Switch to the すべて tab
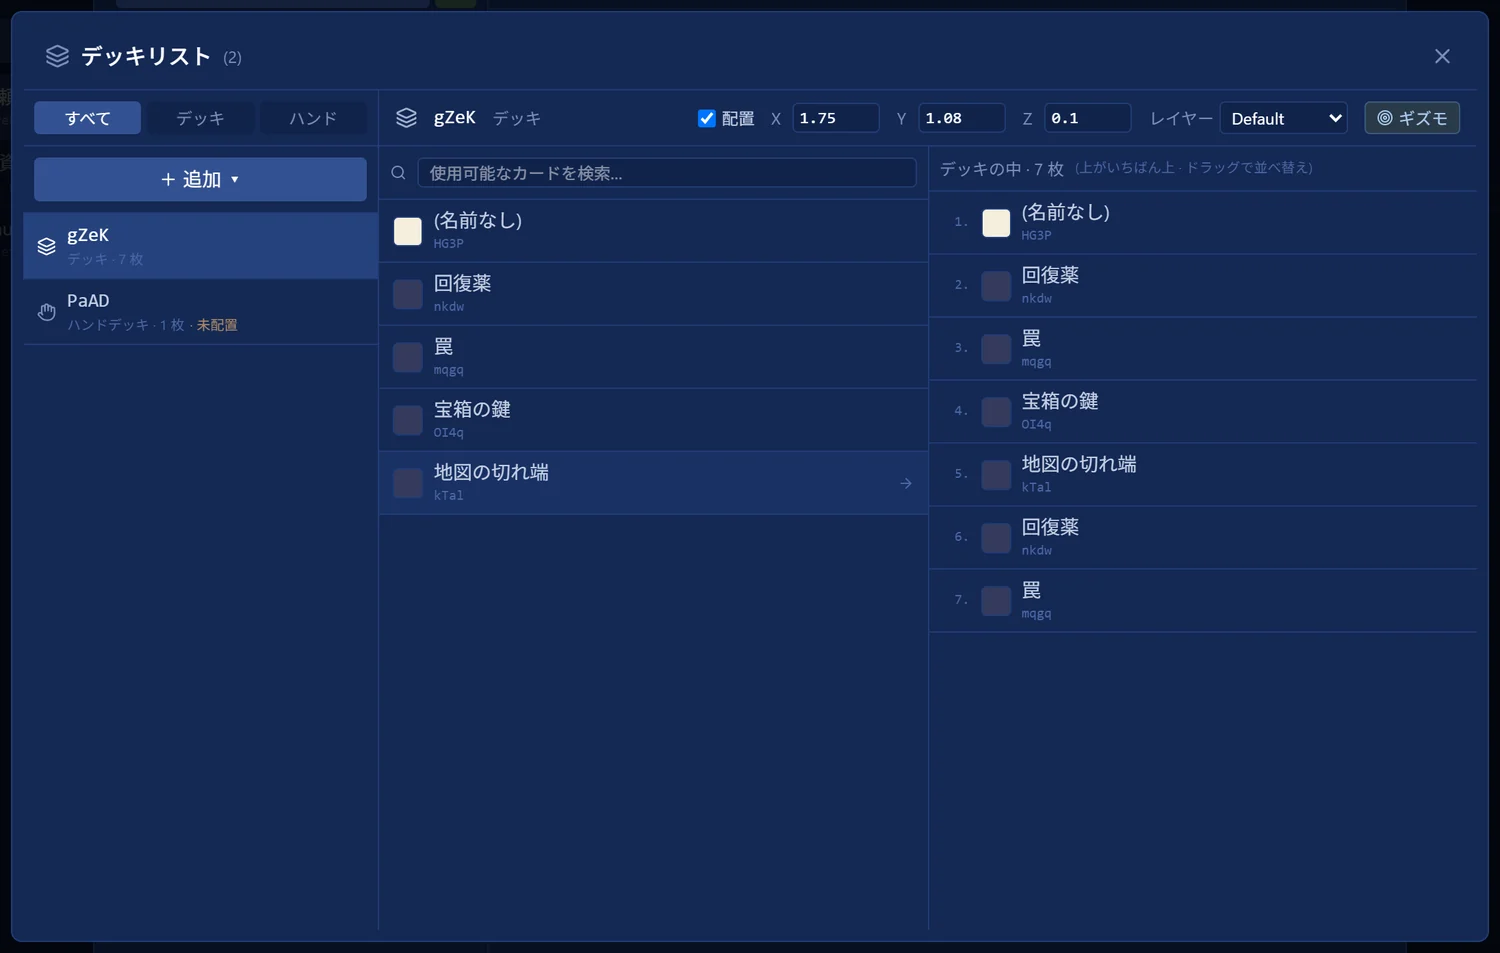 coord(87,118)
